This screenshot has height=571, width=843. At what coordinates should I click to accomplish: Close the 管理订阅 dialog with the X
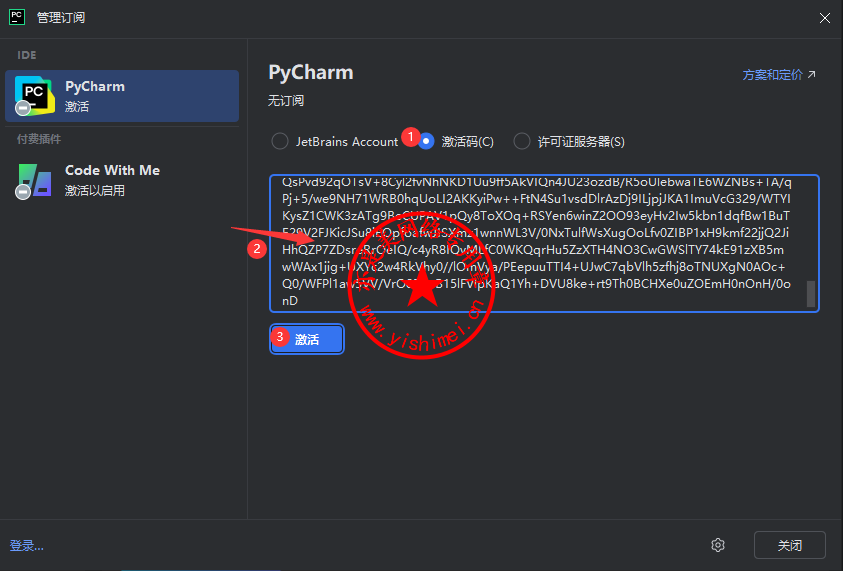[825, 17]
